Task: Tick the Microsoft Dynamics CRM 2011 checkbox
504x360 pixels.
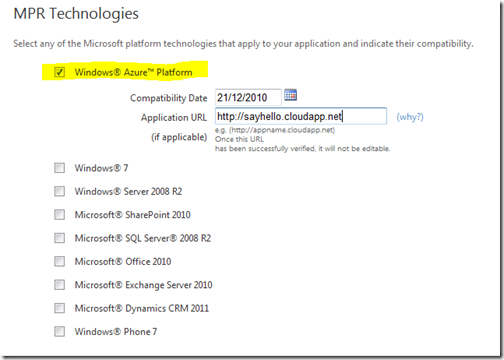Action: pos(60,308)
